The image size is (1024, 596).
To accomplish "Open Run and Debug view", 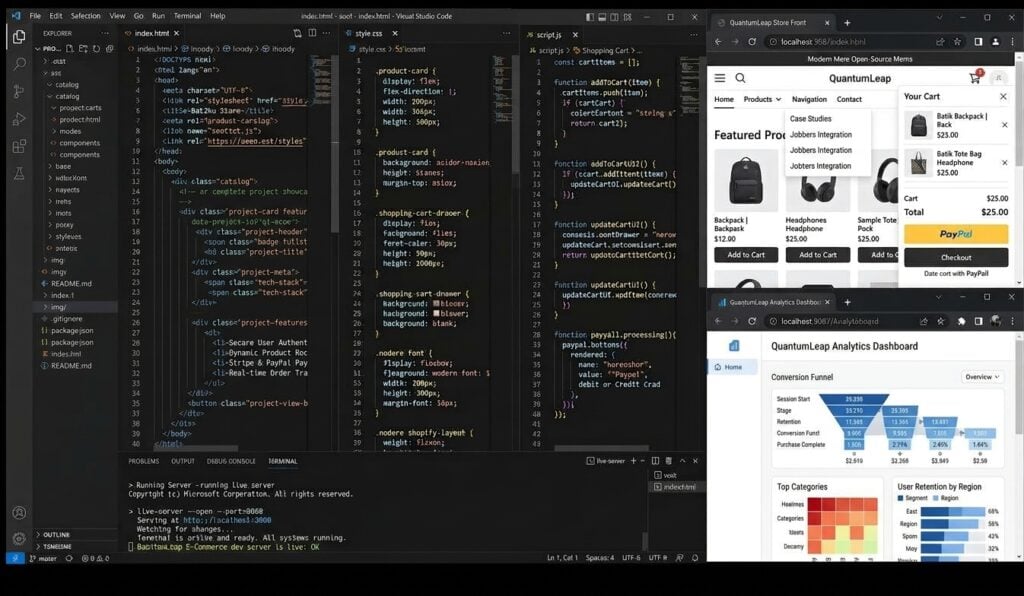I will (19, 119).
